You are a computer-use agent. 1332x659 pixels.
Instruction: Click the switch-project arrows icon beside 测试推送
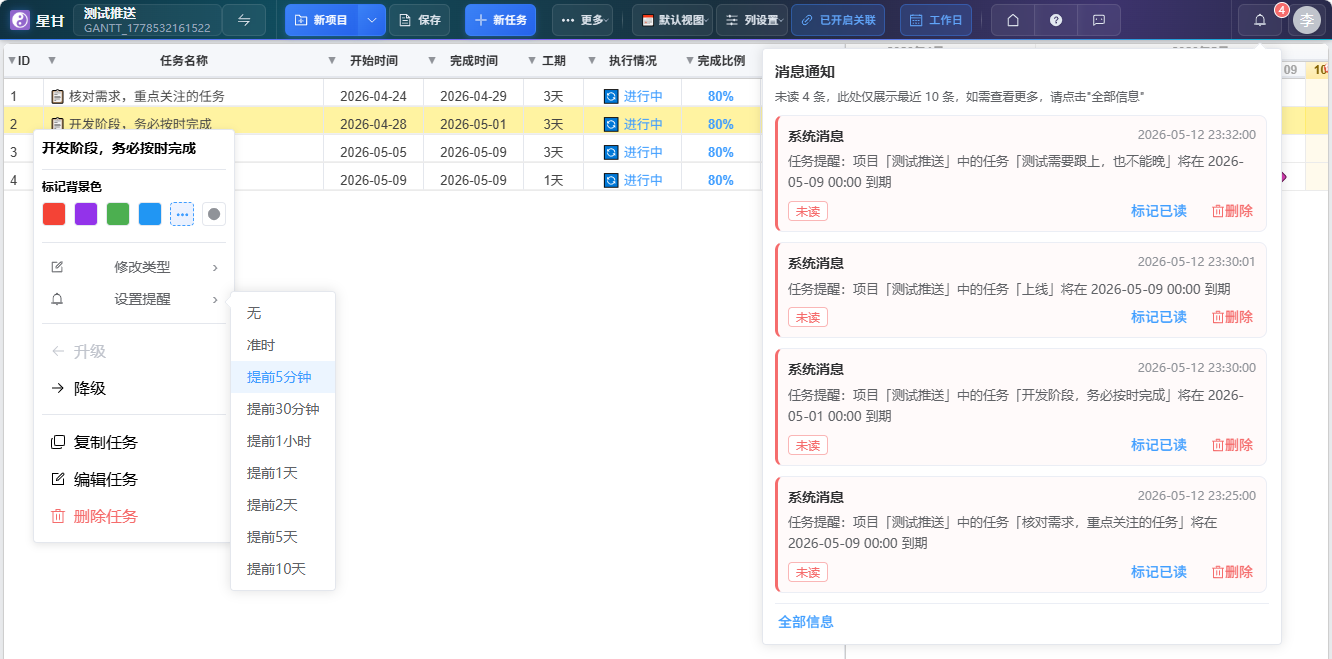click(244, 20)
